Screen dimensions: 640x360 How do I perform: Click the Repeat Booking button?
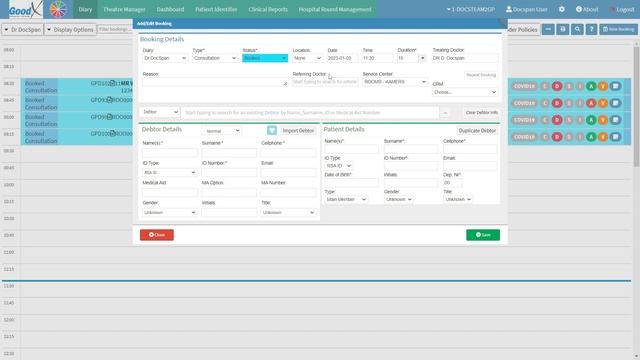pos(481,75)
